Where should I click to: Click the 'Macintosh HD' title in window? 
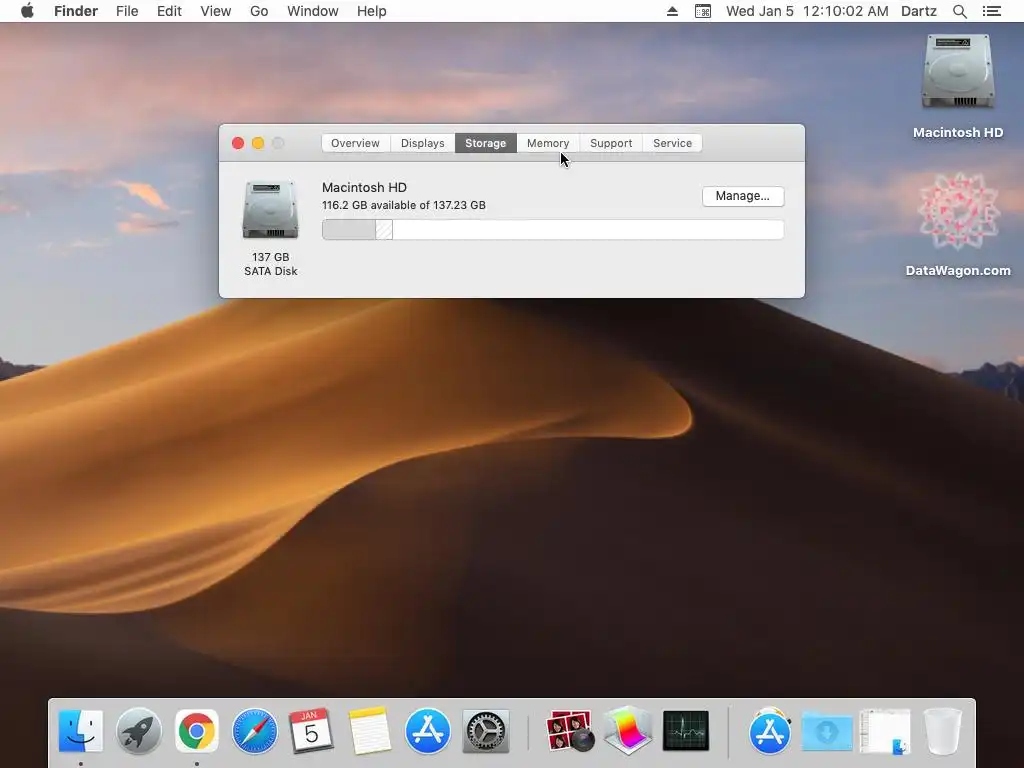pos(364,187)
